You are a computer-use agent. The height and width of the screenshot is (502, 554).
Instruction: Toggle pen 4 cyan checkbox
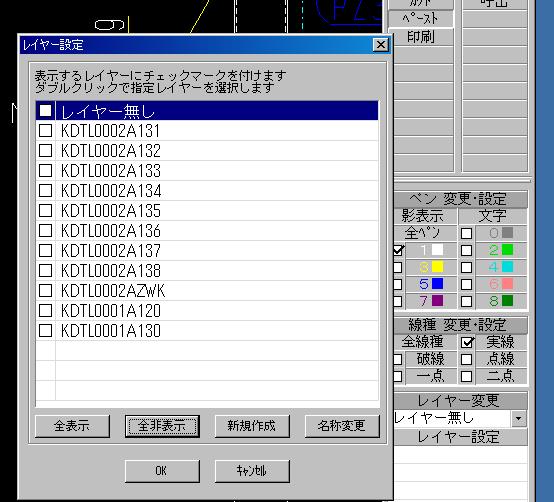[466, 267]
